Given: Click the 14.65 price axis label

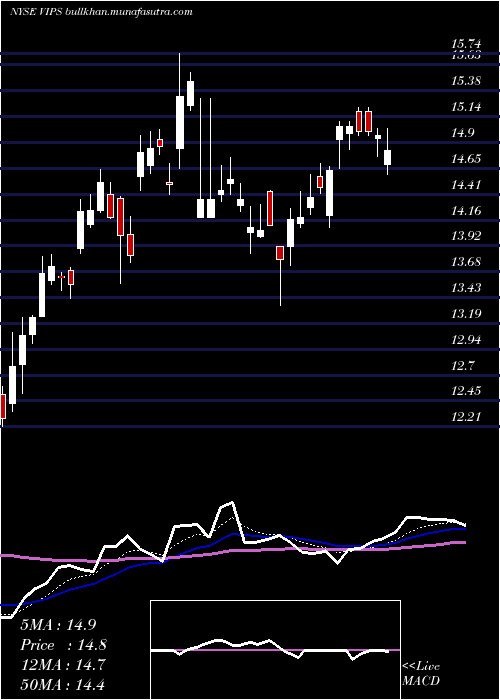Looking at the screenshot, I should 466,158.
